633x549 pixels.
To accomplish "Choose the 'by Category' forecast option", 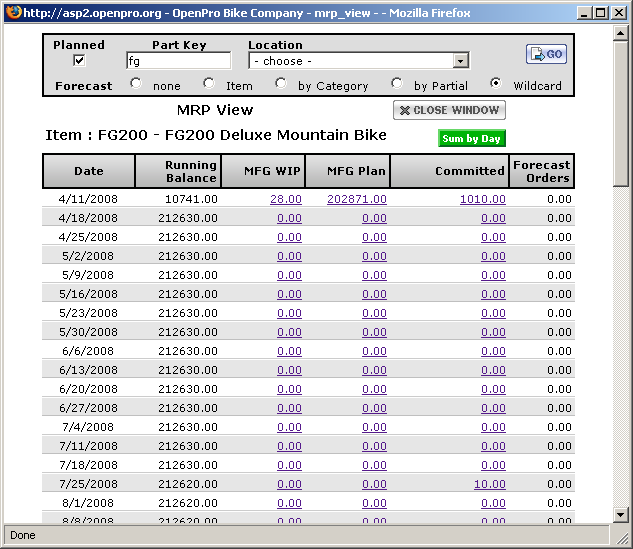I will [x=281, y=84].
